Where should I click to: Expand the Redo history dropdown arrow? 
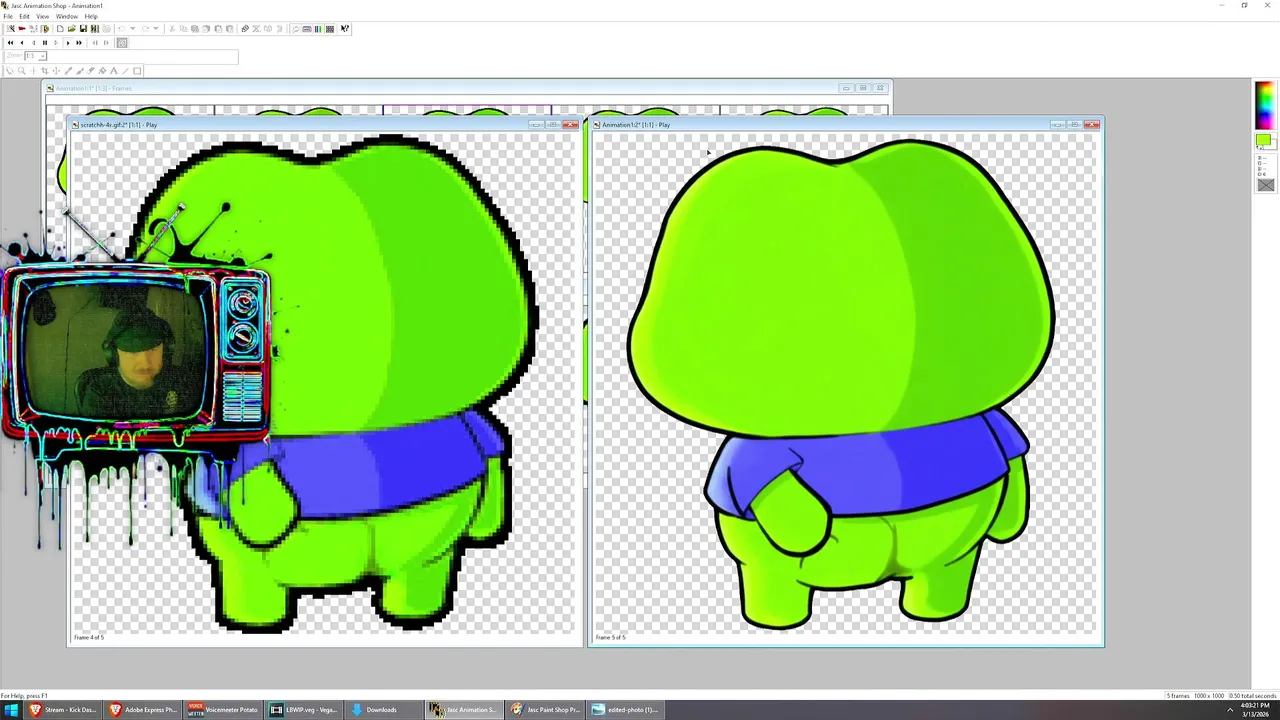coord(156,29)
